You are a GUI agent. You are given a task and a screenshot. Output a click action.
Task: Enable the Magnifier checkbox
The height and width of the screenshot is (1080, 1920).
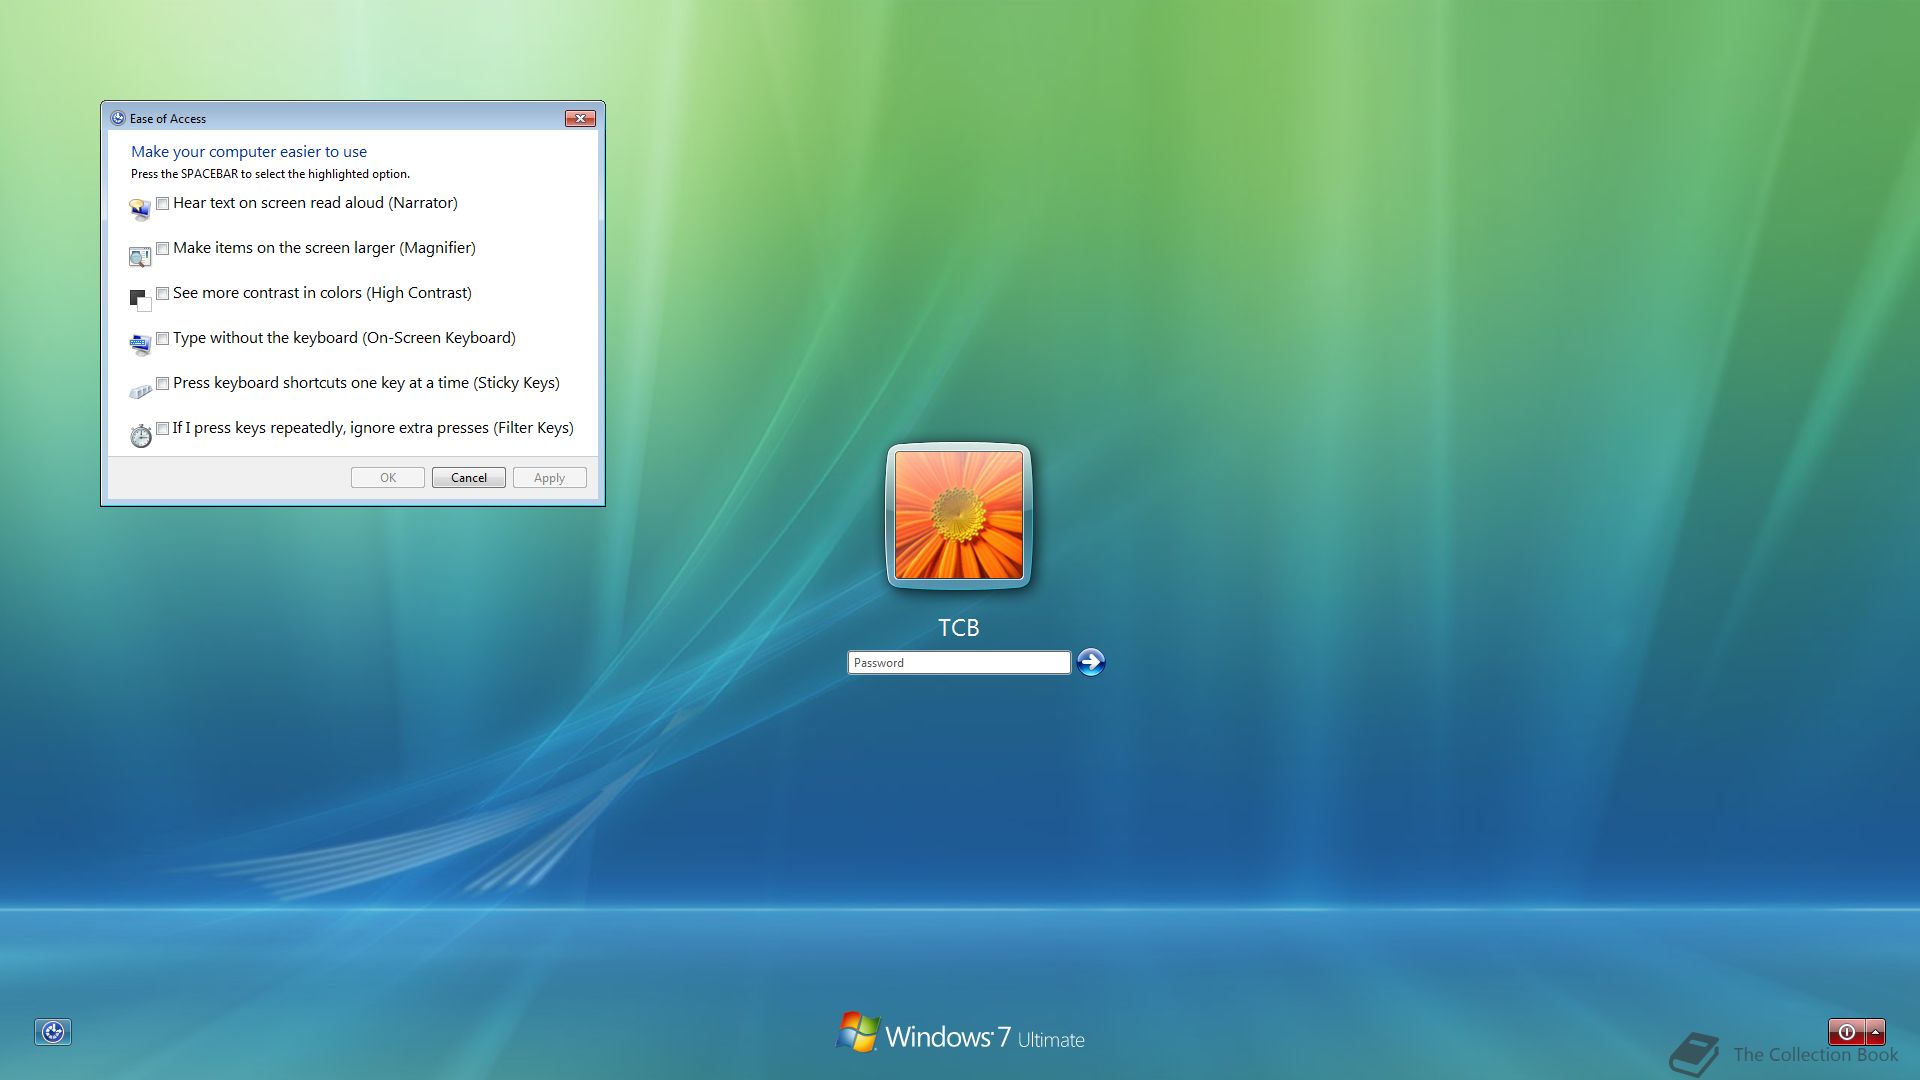point(162,248)
